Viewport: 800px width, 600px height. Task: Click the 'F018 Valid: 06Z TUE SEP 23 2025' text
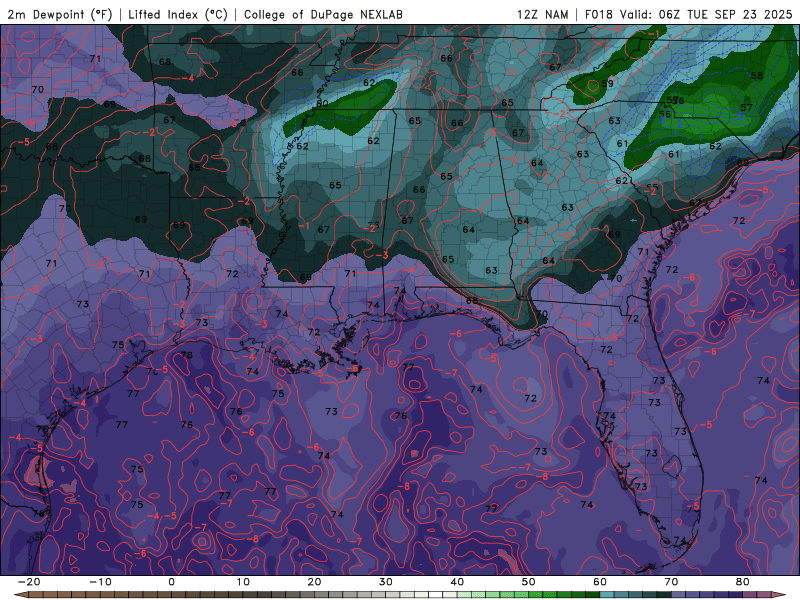coord(688,14)
